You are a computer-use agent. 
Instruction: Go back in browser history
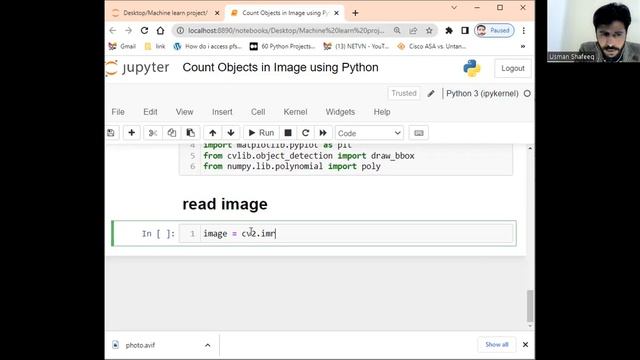pos(113,31)
